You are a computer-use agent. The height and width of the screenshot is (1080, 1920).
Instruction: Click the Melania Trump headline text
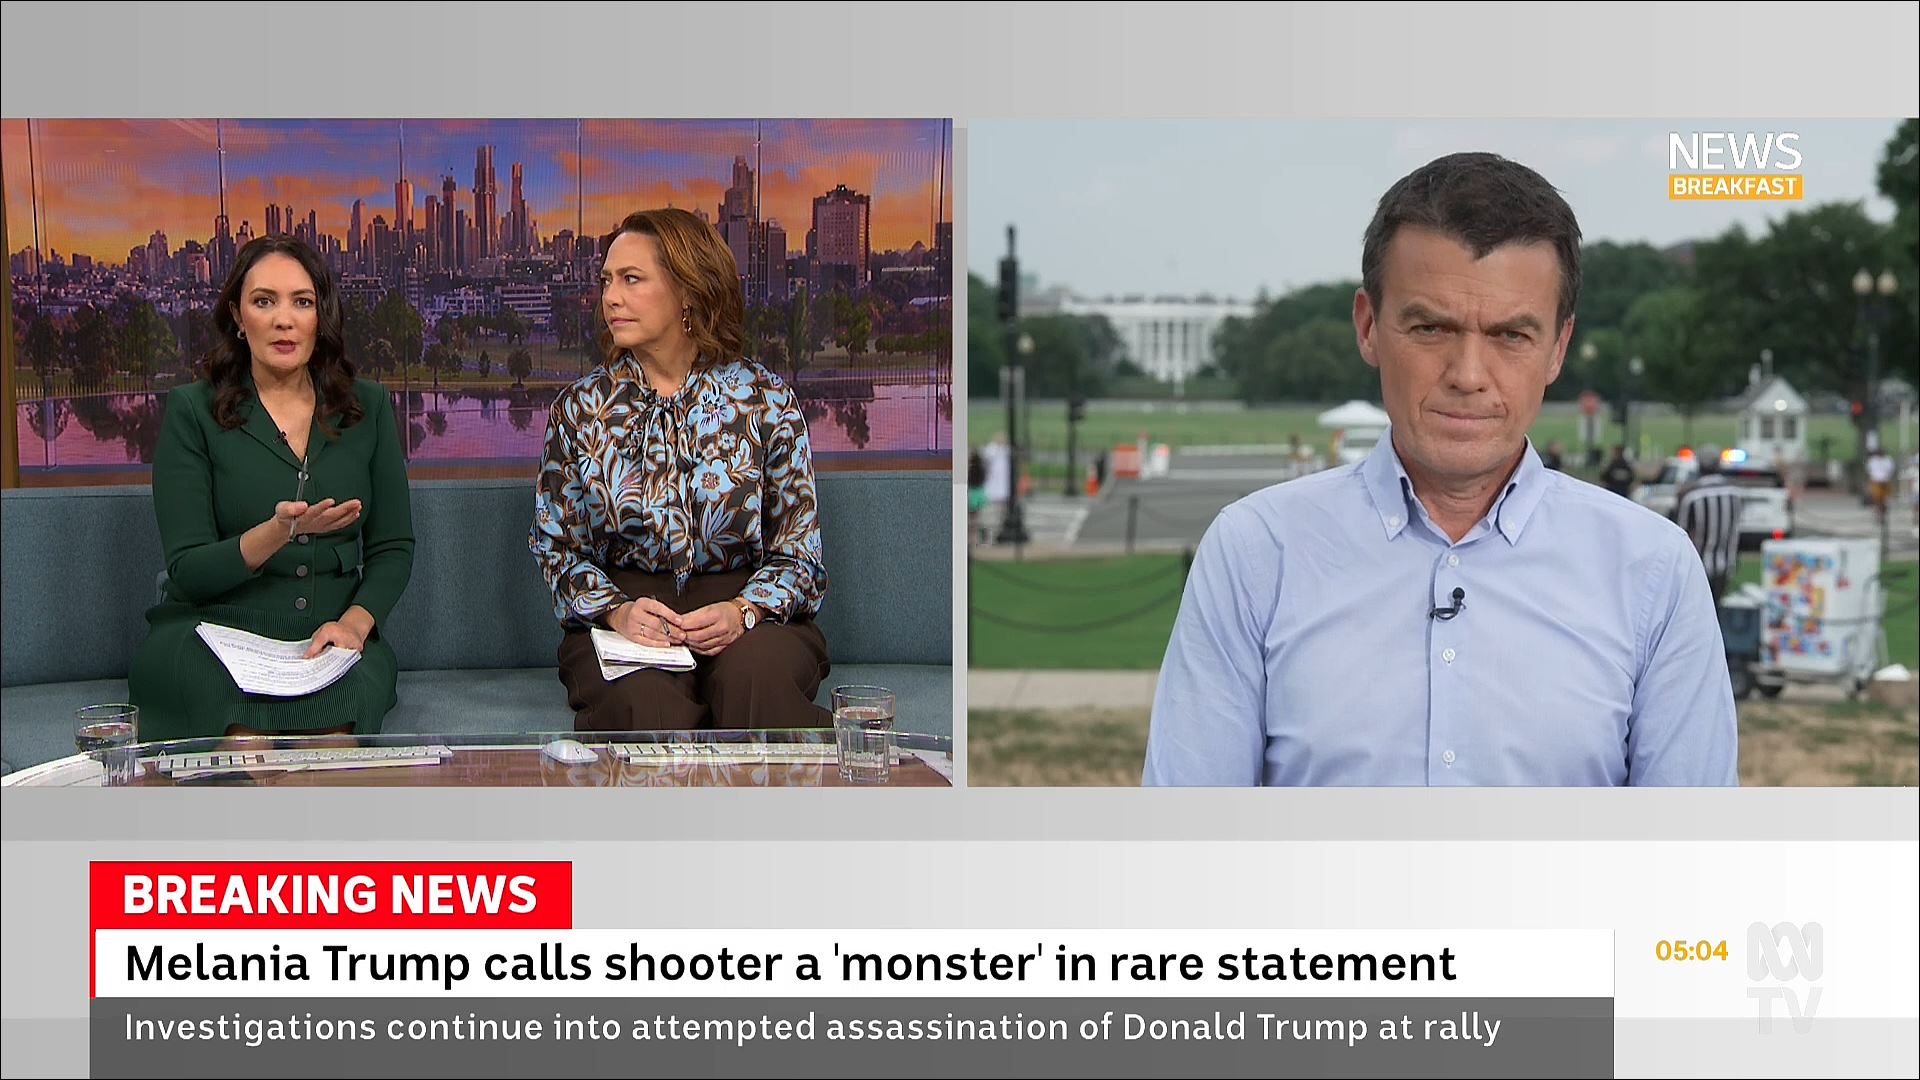(790, 963)
